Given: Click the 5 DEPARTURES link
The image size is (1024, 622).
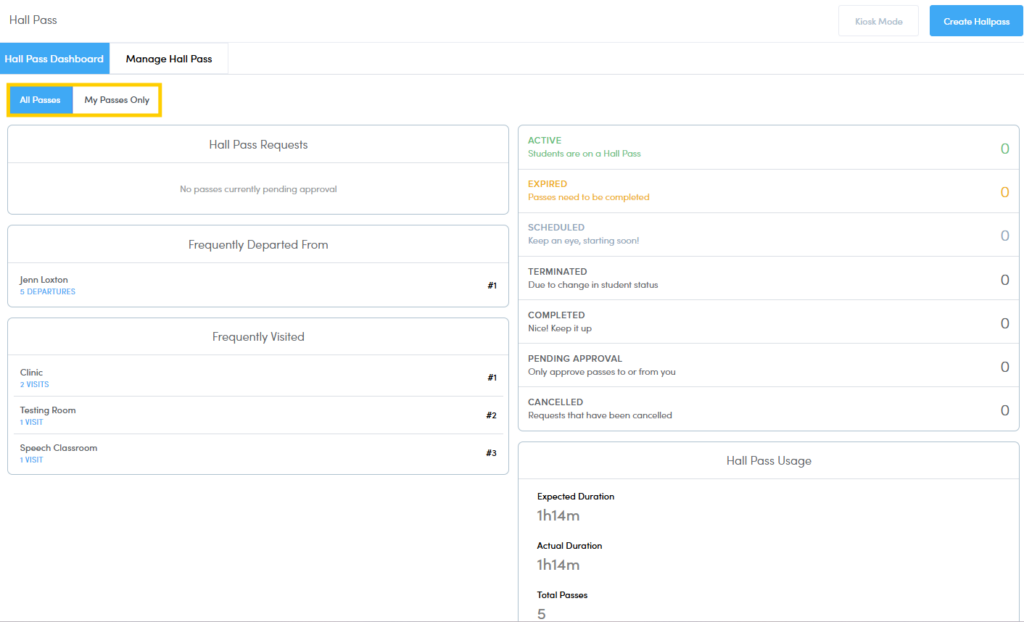Looking at the screenshot, I should (48, 291).
